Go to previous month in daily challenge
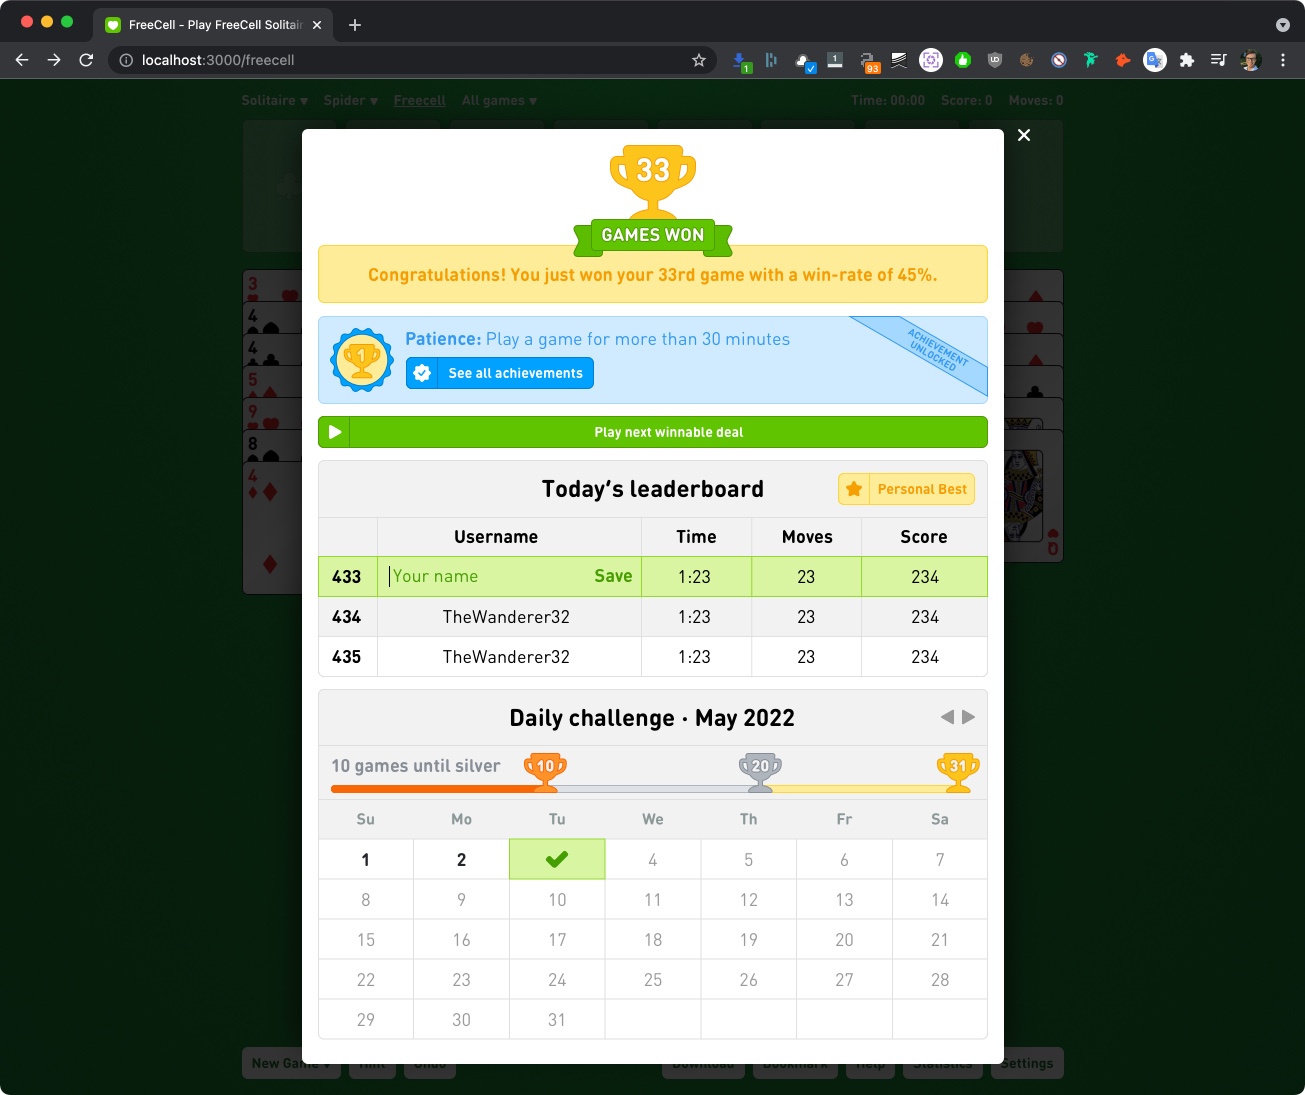Image resolution: width=1305 pixels, height=1095 pixels. [x=947, y=717]
